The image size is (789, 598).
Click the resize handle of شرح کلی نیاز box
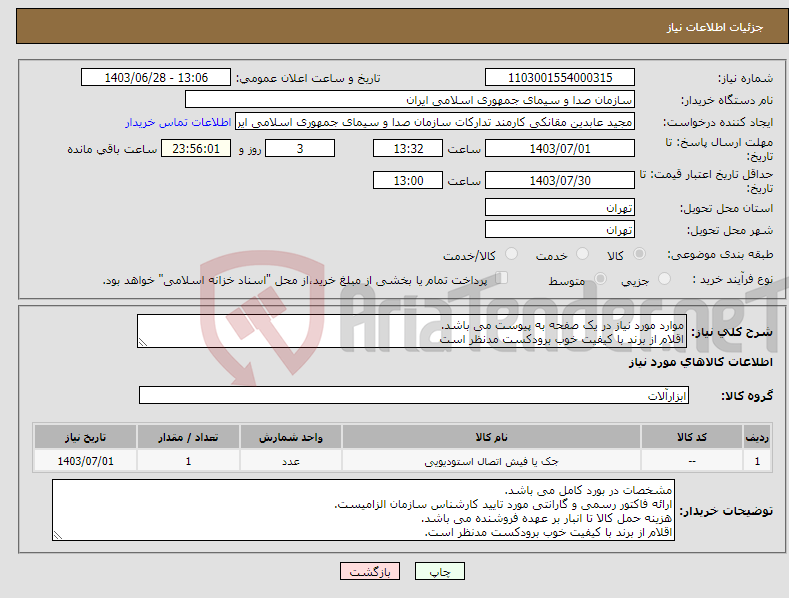click(x=143, y=342)
